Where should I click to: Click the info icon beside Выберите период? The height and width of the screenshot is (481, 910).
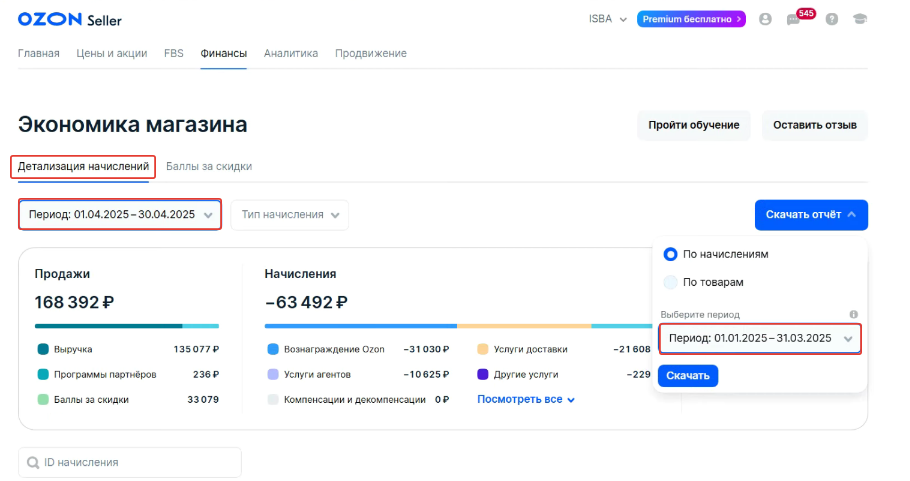click(x=854, y=314)
